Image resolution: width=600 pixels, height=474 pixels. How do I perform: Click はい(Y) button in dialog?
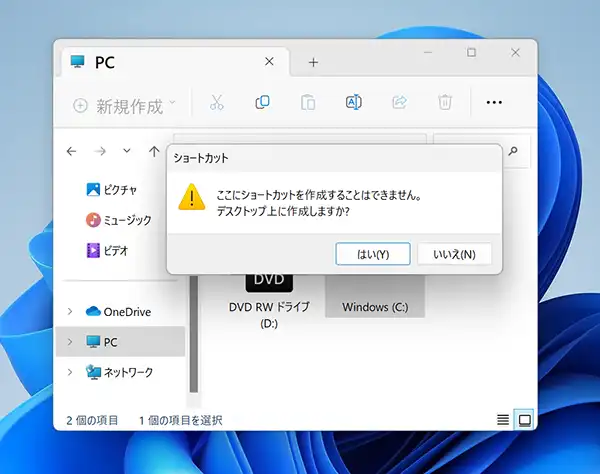point(373,254)
